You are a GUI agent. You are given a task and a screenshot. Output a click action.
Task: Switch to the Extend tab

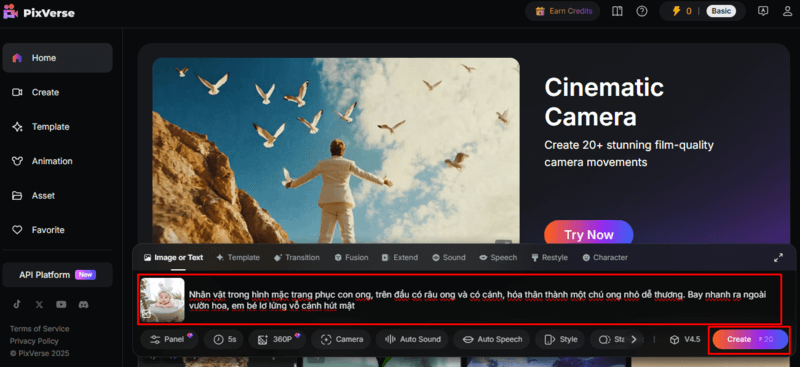[x=399, y=258]
